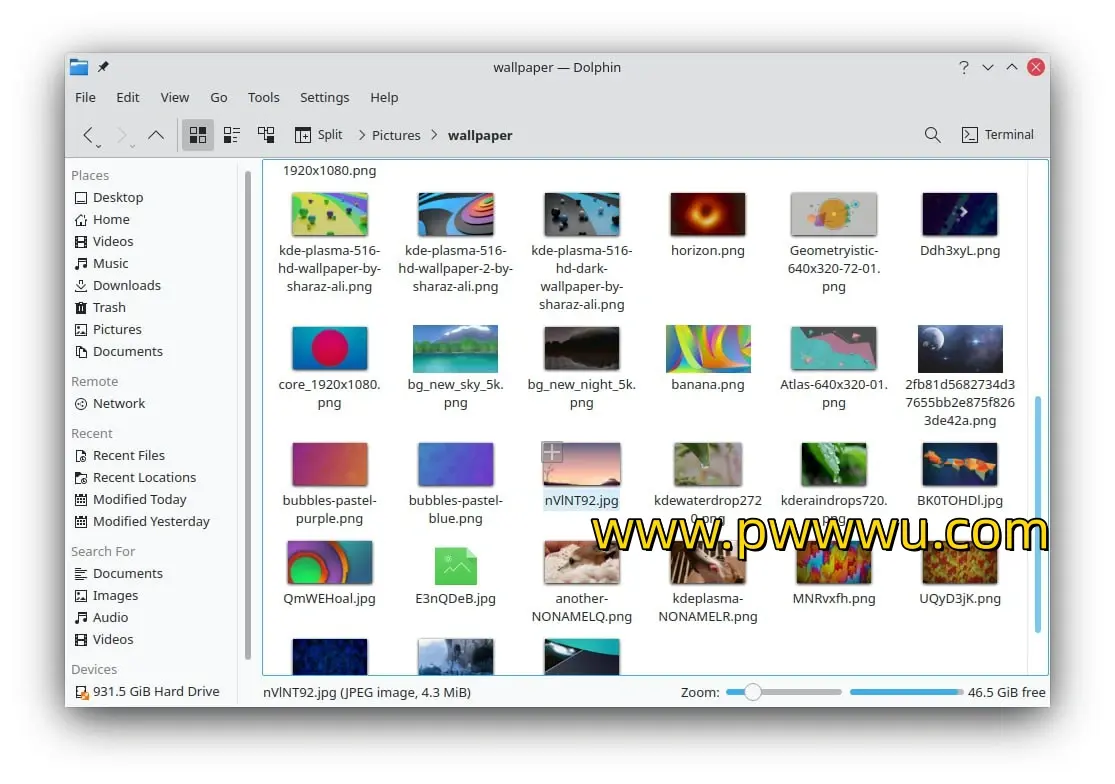
Task: Click the pin icon in title bar
Action: point(103,67)
